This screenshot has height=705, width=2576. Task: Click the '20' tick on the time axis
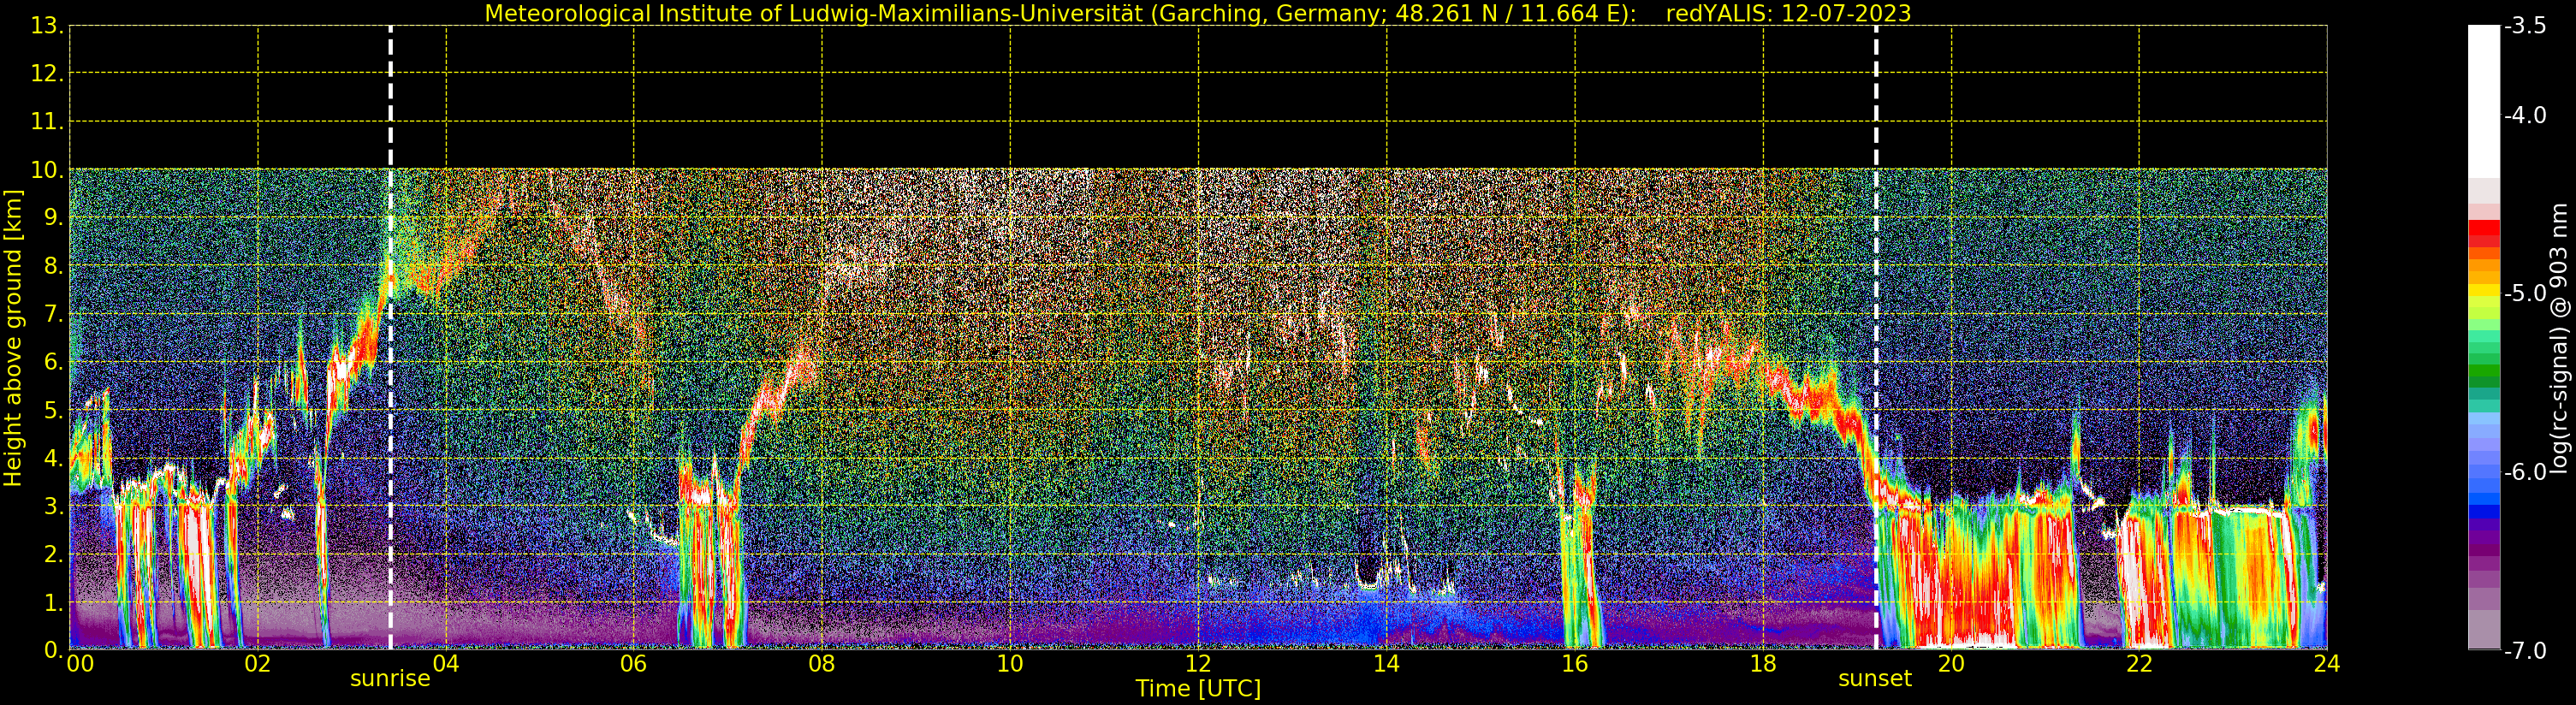click(x=1951, y=664)
